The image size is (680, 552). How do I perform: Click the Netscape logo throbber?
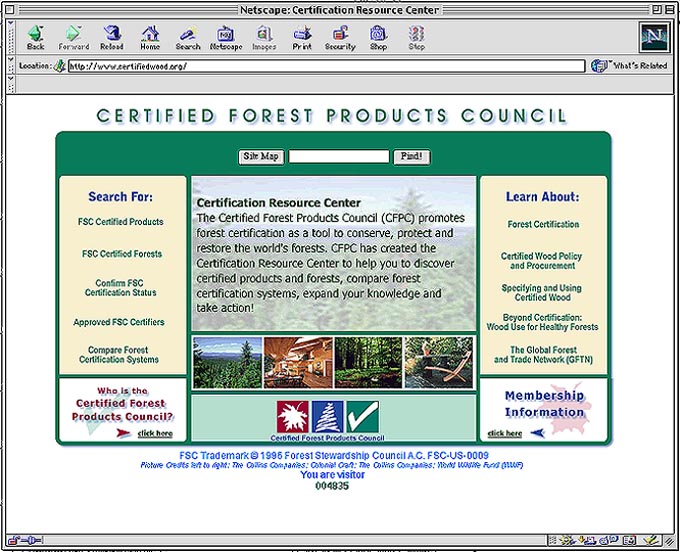[653, 37]
